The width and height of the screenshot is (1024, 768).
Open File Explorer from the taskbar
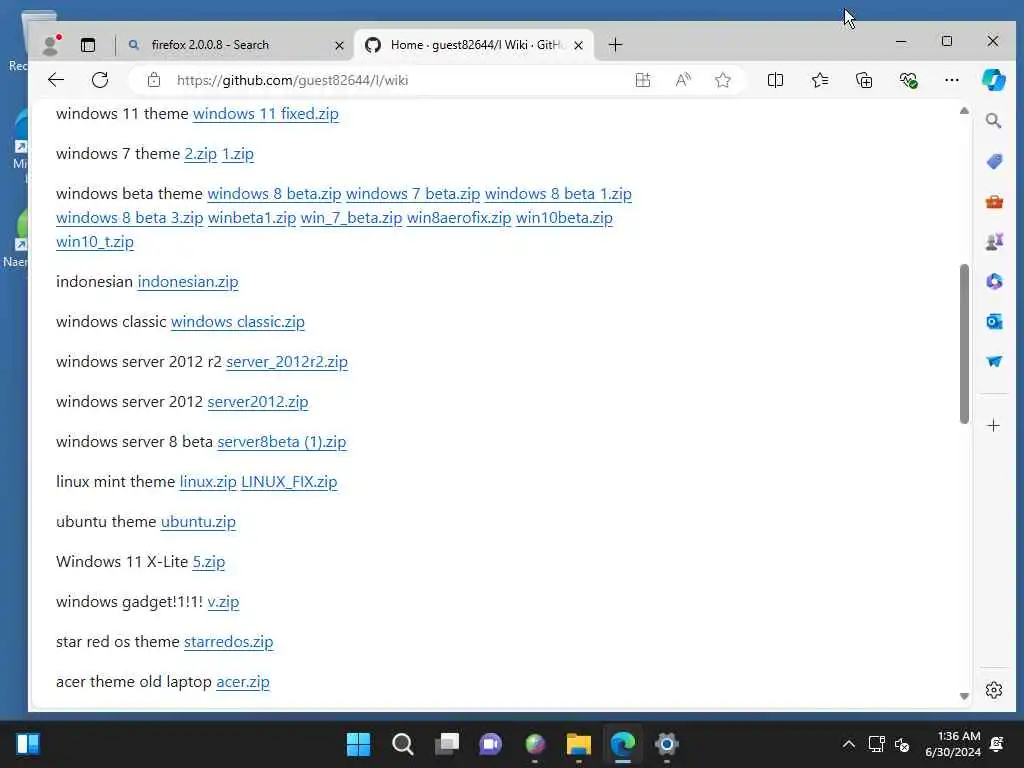(x=579, y=744)
